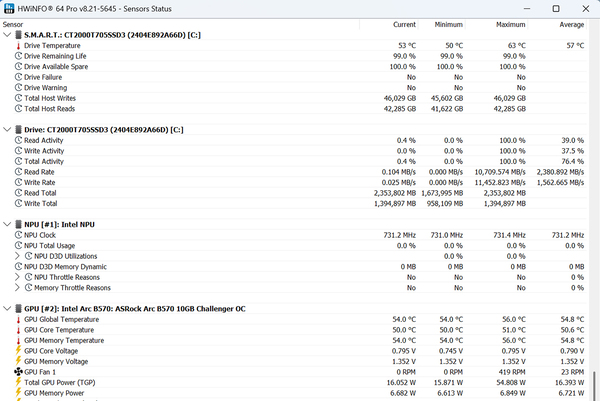Collapse the Drive: CT2000T705SSD3 group
This screenshot has width=600, height=401.
click(x=7, y=130)
